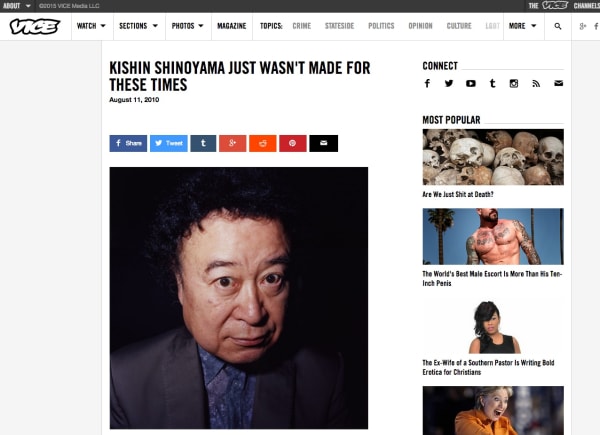Select the Crime topic
Image resolution: width=600 pixels, height=435 pixels.
click(x=302, y=26)
